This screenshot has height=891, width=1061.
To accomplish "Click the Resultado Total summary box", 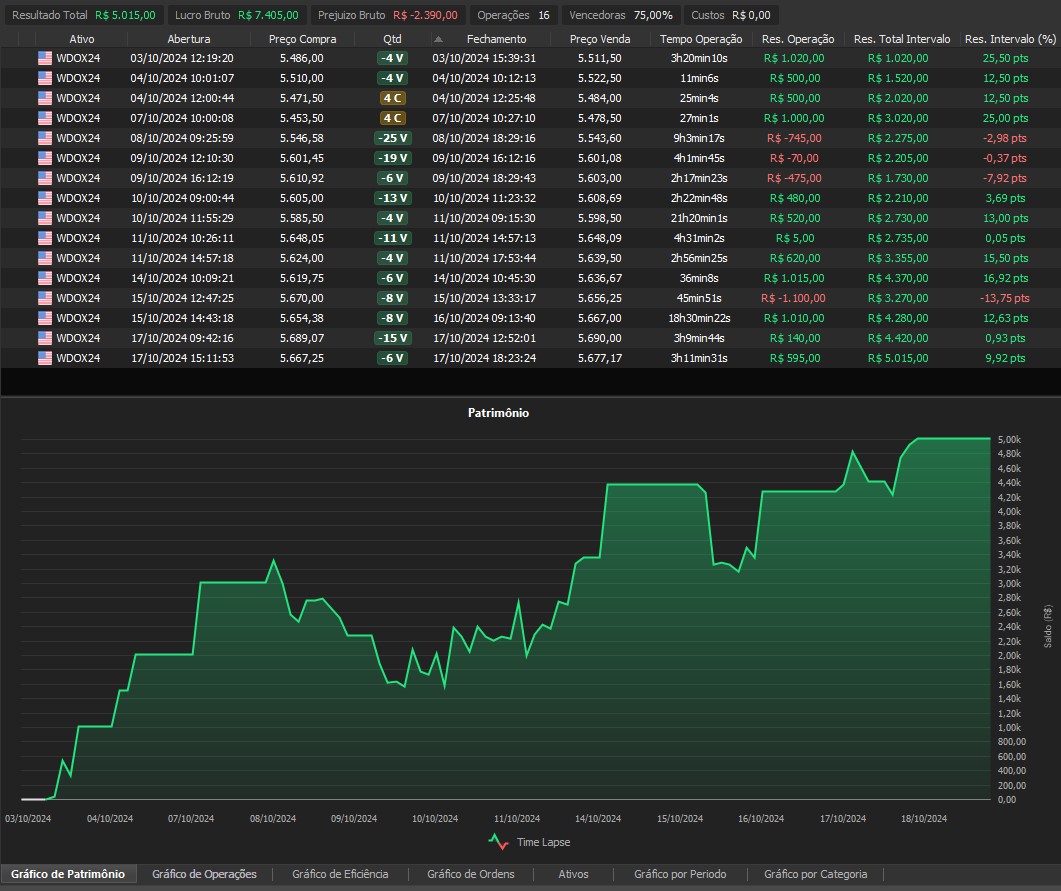I will tap(83, 16).
